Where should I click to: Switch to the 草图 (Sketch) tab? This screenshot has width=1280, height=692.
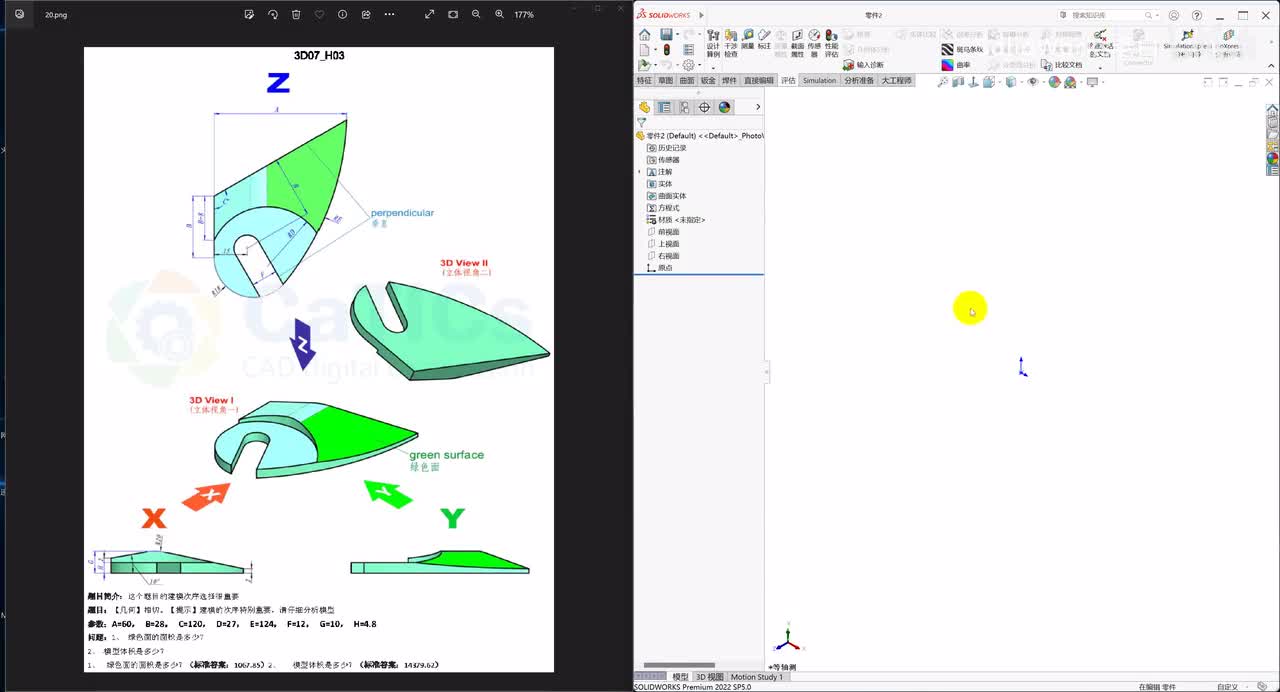(665, 80)
